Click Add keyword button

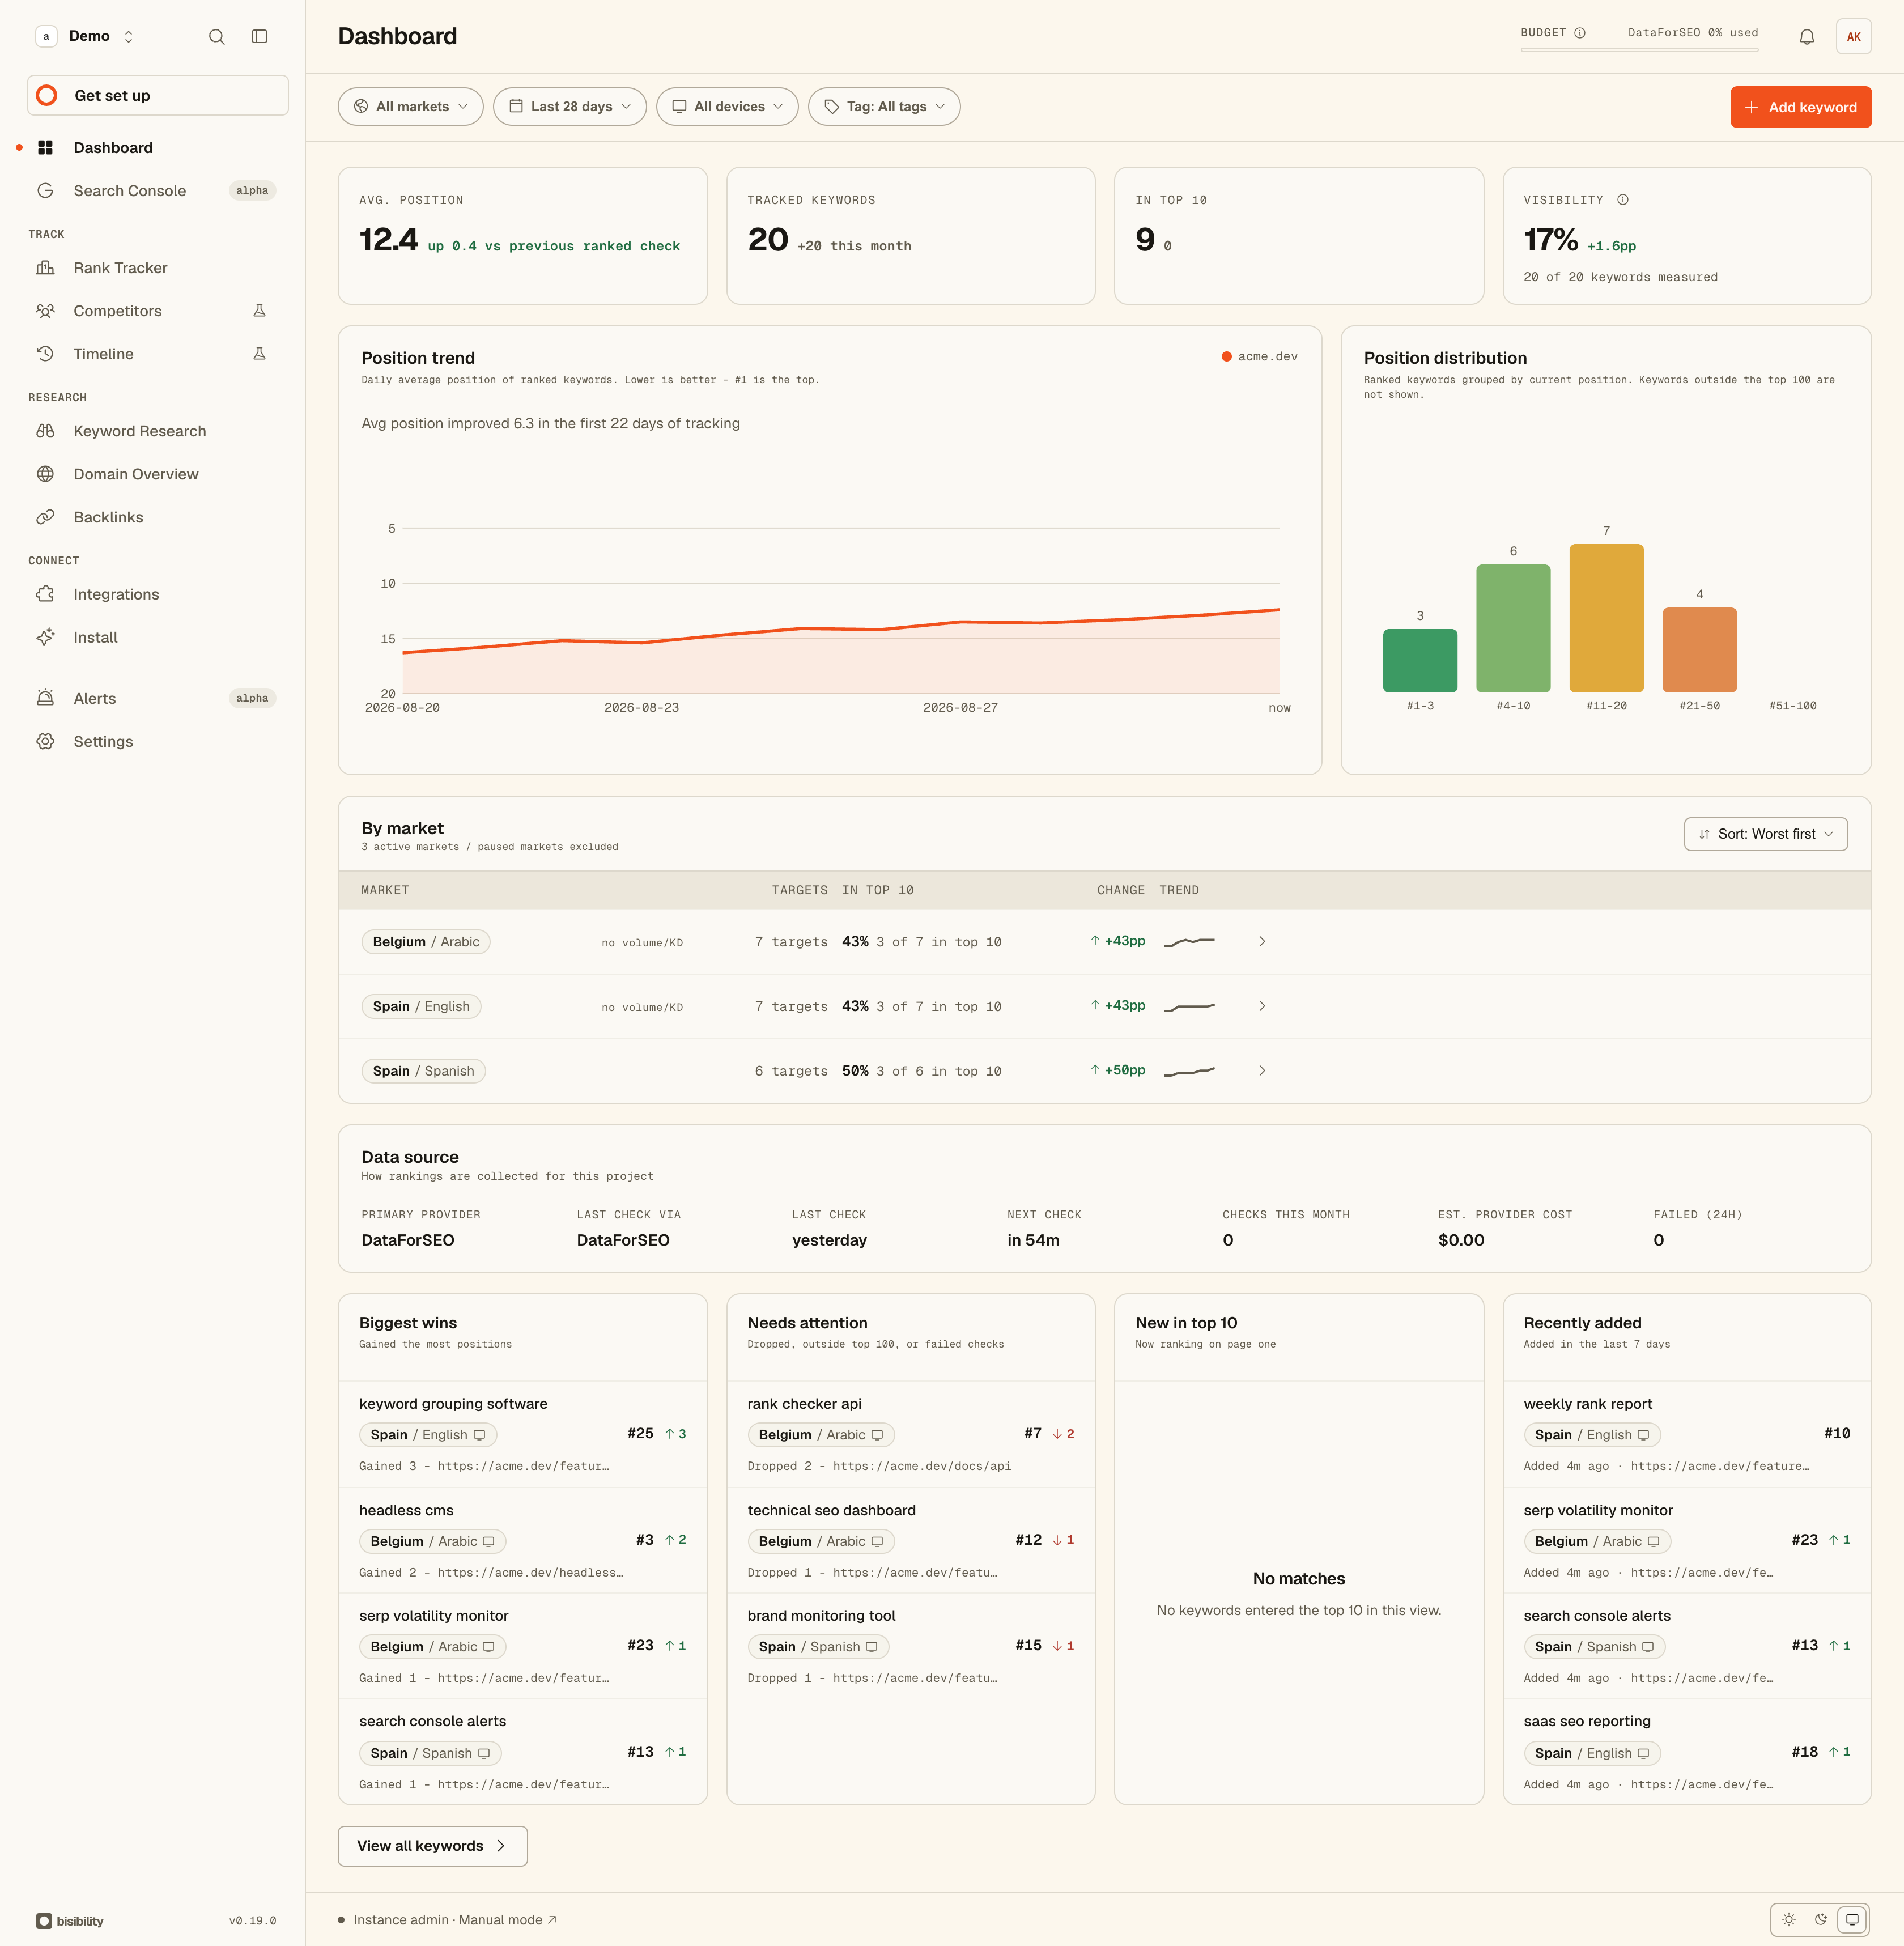point(1801,107)
